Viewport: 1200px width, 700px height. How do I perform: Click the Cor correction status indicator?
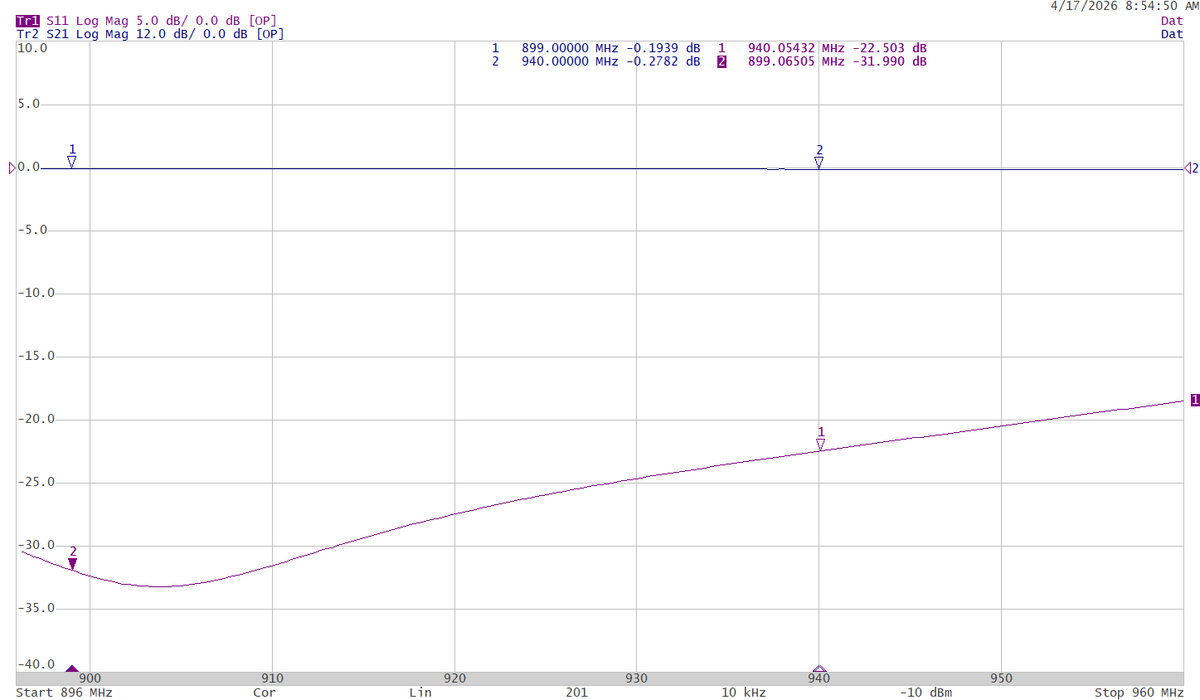coord(264,692)
